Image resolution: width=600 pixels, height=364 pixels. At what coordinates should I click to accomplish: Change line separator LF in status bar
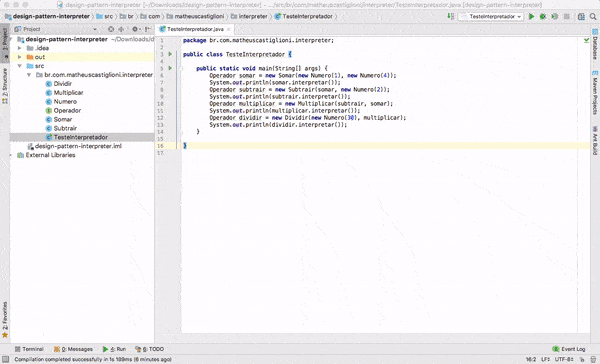[x=545, y=359]
